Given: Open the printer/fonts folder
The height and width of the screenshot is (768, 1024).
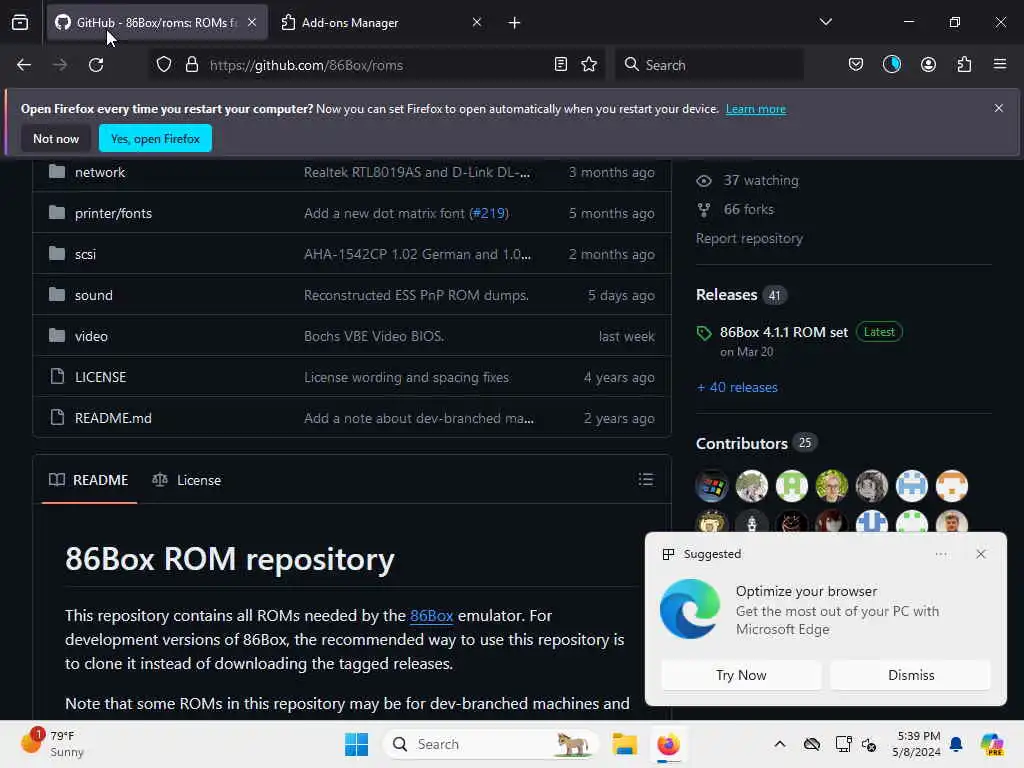Looking at the screenshot, I should tap(113, 214).
